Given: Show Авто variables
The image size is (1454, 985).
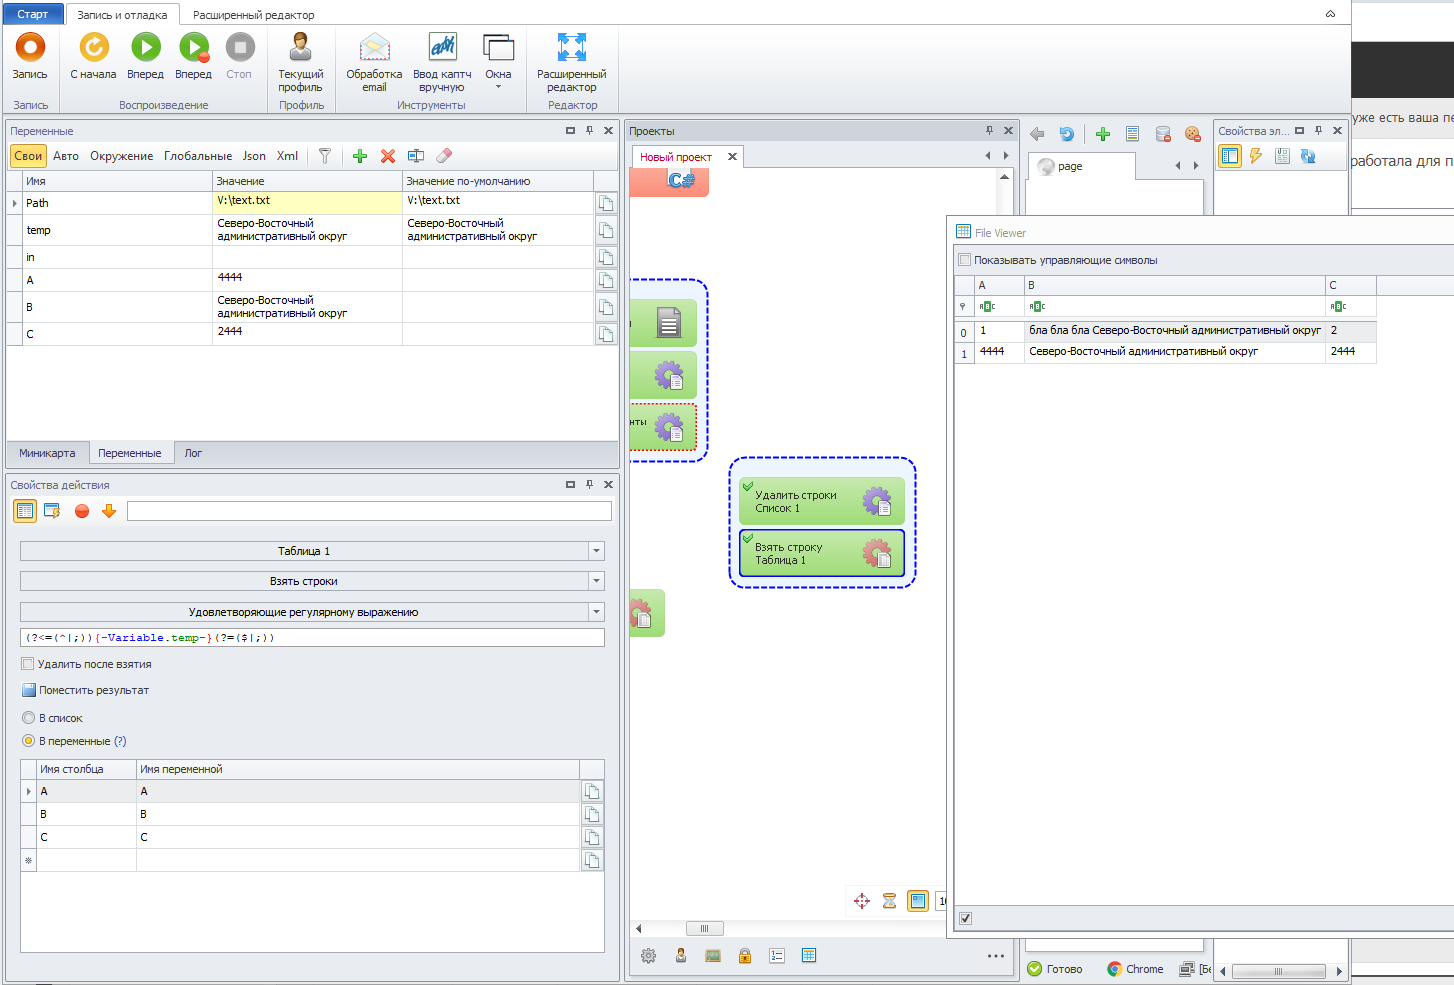Looking at the screenshot, I should click(66, 156).
